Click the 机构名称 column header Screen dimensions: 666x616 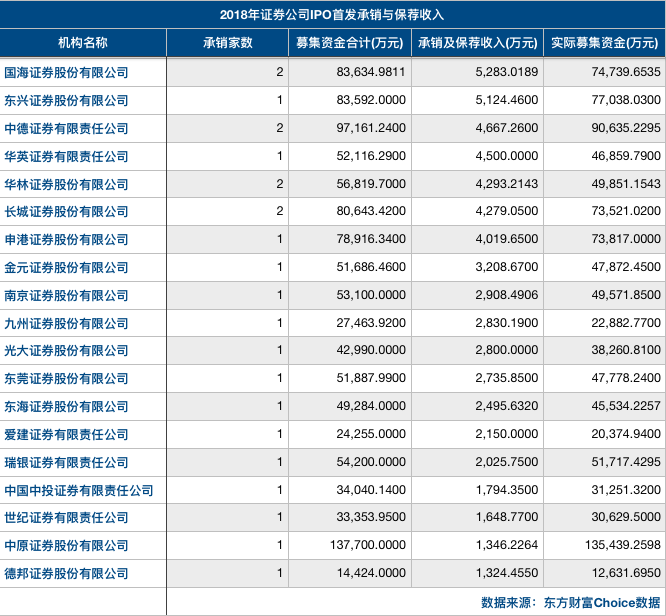[x=83, y=42]
